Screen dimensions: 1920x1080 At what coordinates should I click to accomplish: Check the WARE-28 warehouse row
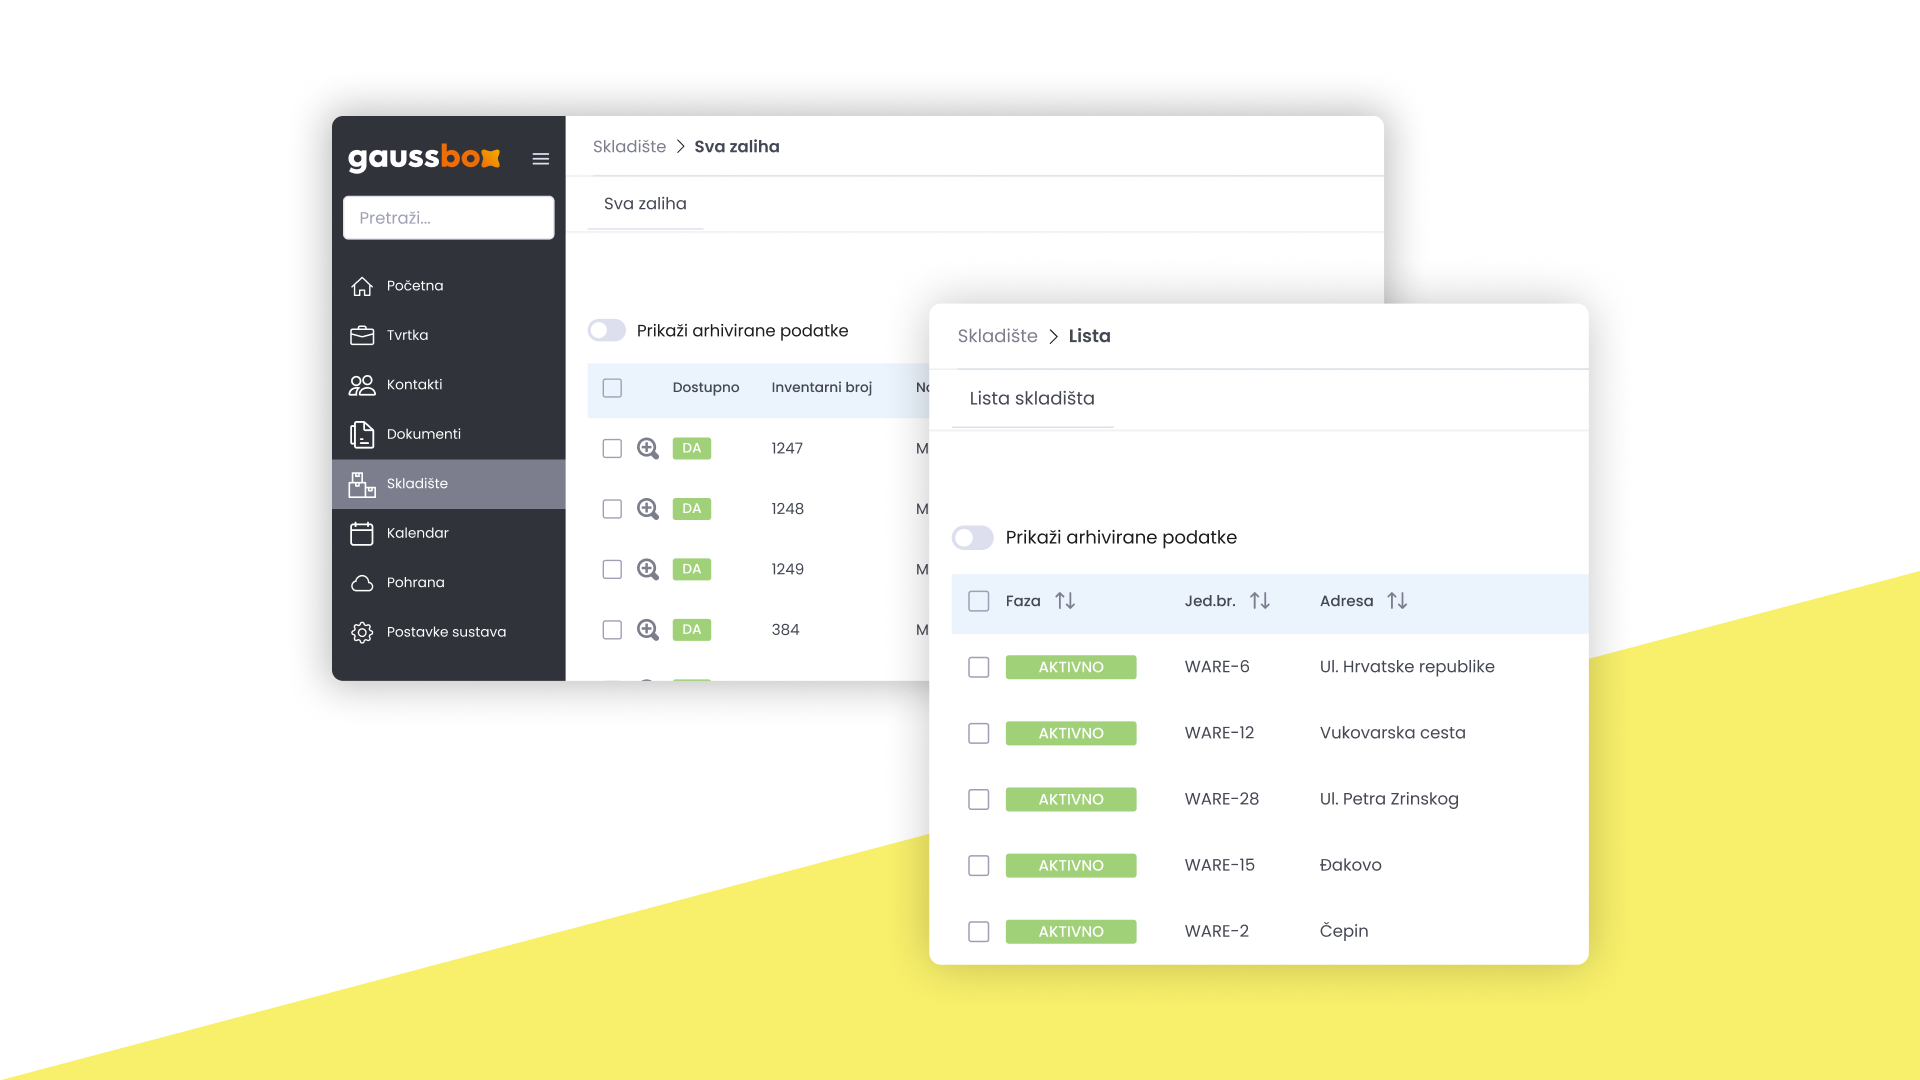click(x=979, y=799)
